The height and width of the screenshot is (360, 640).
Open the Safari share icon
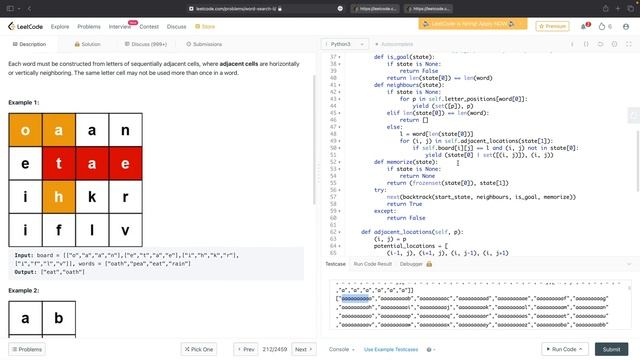coord(605,8)
